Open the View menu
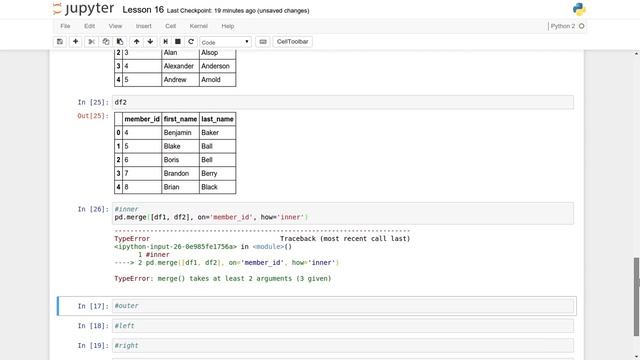This screenshot has height=360, width=640. click(115, 26)
